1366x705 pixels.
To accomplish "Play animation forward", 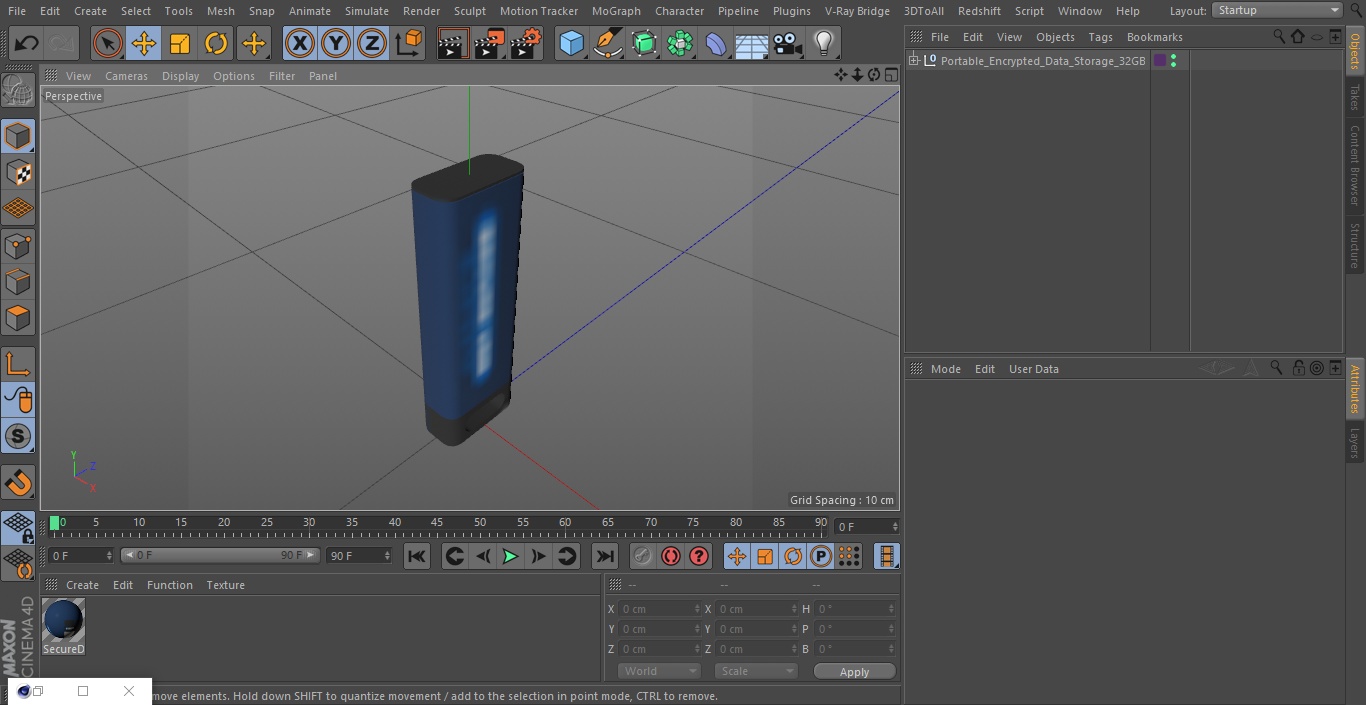I will pyautogui.click(x=510, y=556).
